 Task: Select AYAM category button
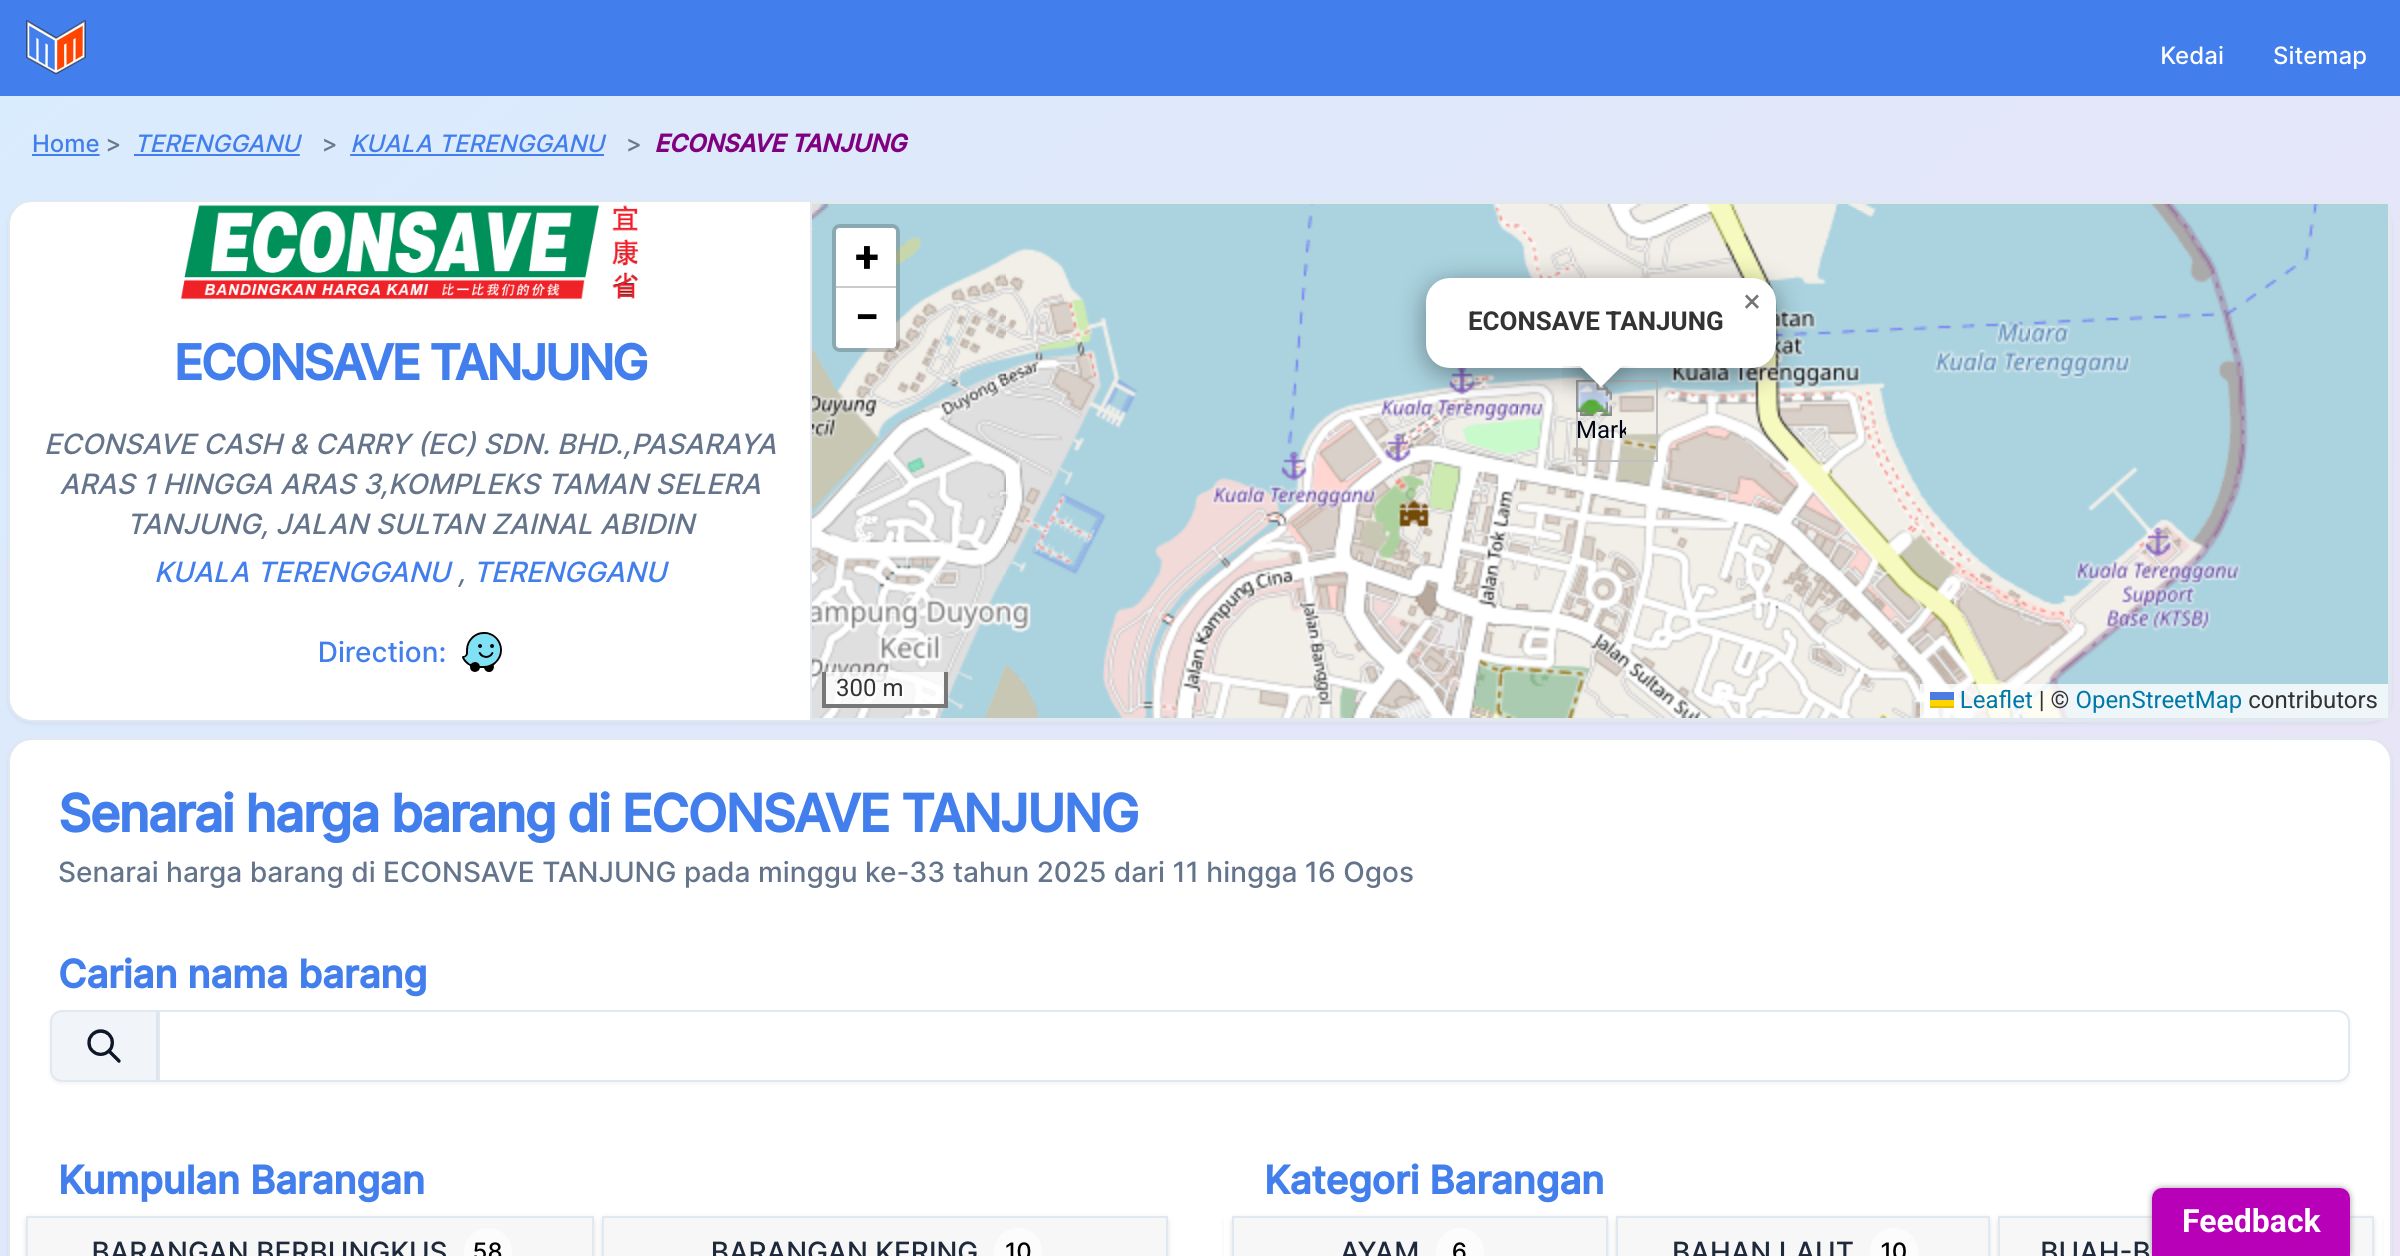(1418, 1244)
